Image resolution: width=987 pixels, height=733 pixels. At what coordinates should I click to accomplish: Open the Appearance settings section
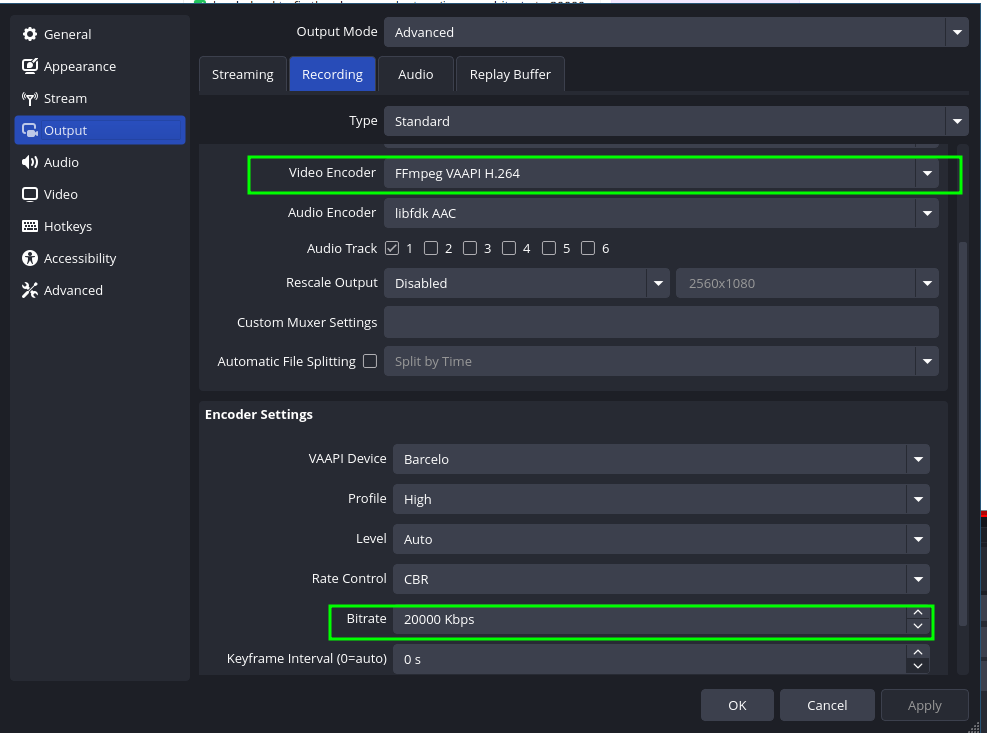[x=100, y=66]
